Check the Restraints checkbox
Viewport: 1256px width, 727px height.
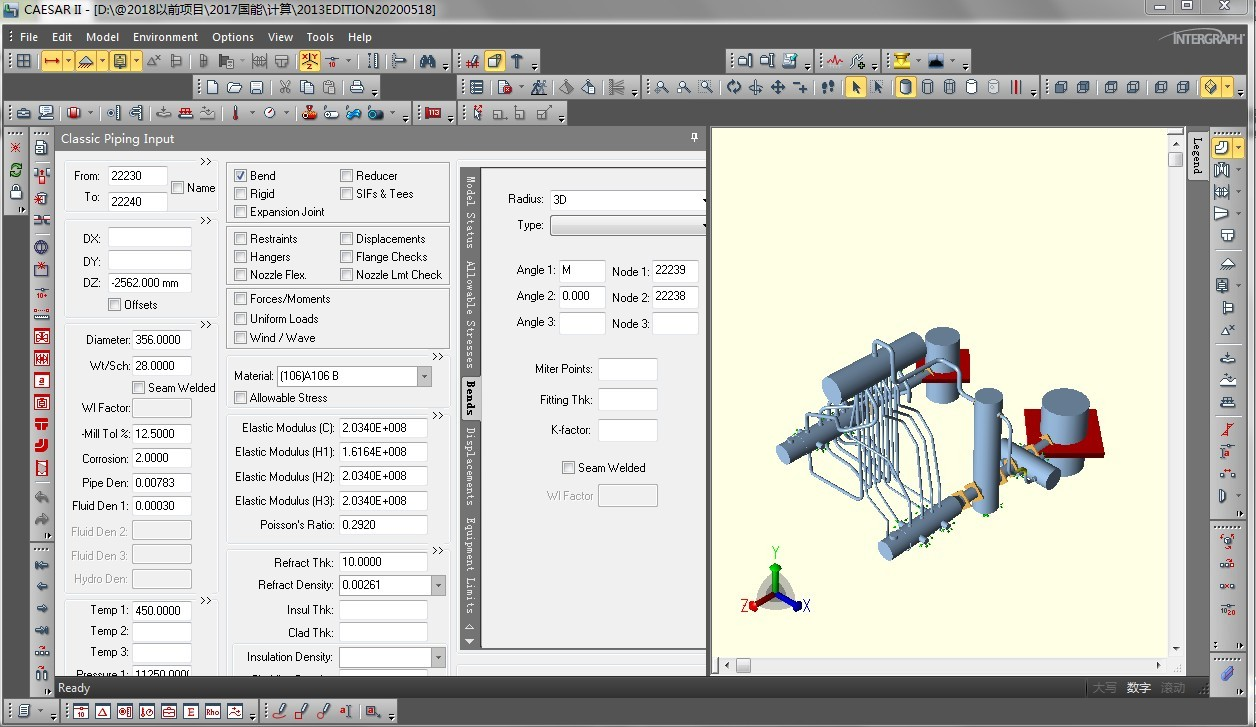pyautogui.click(x=240, y=239)
